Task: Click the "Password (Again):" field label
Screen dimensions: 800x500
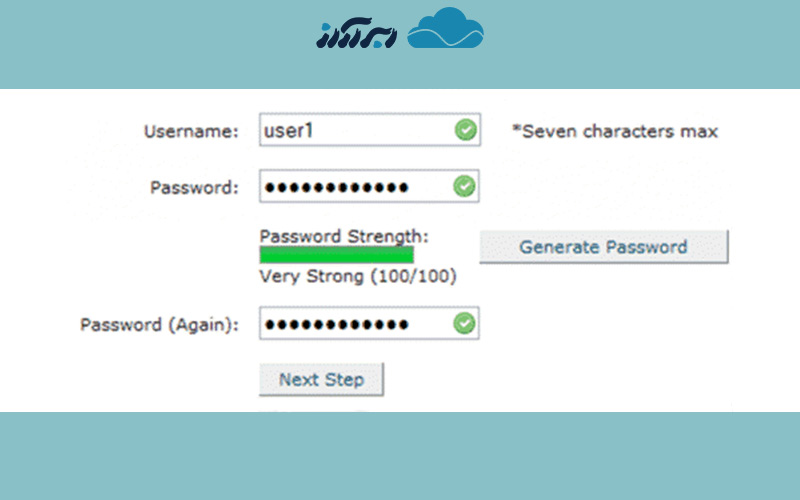Action: 159,325
